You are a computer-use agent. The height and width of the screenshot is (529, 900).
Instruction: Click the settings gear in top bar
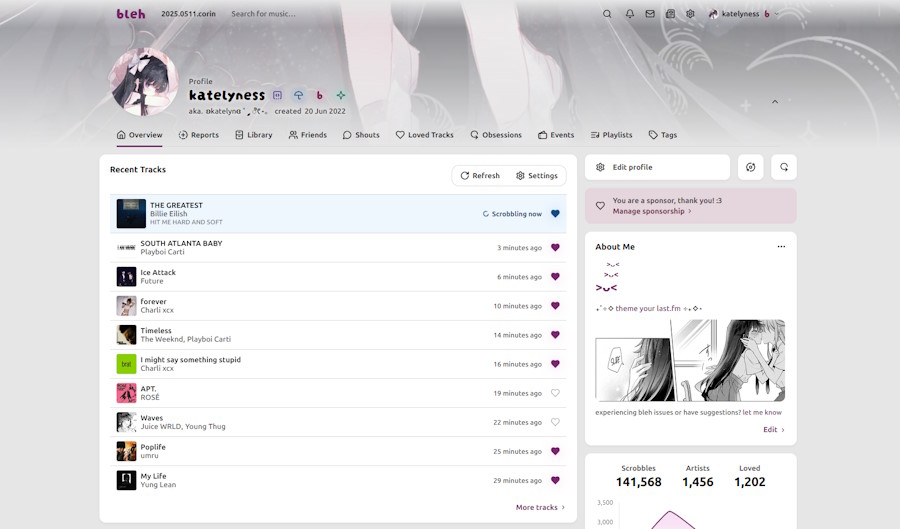(x=690, y=14)
